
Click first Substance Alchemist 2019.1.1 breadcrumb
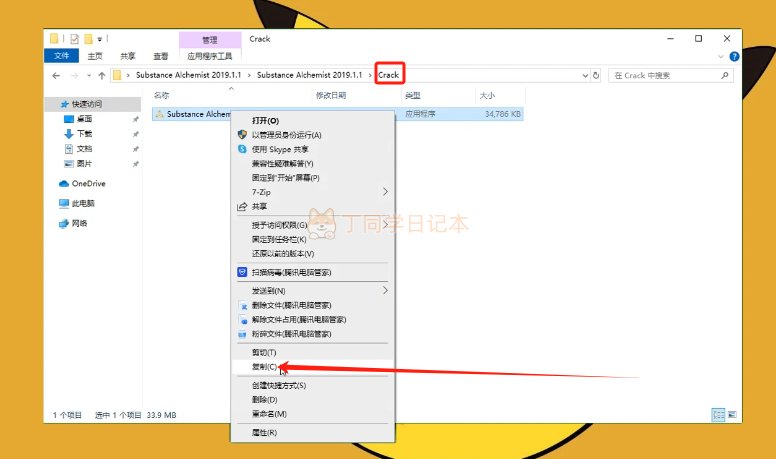[x=189, y=75]
